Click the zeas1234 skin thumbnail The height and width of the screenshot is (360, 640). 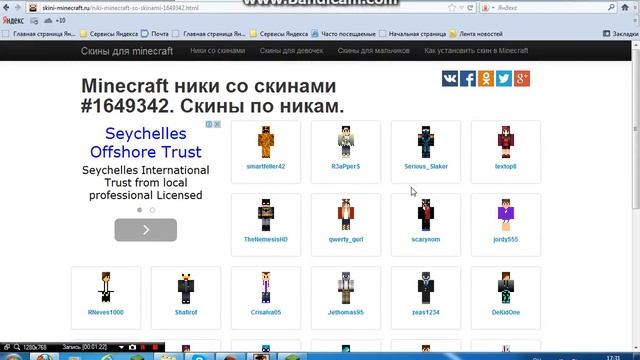point(426,288)
